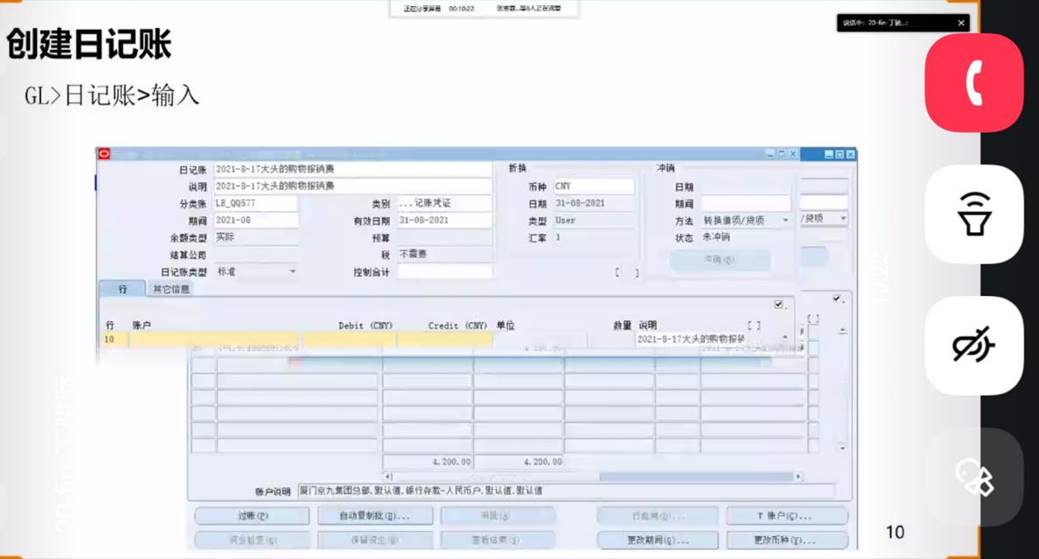The height and width of the screenshot is (559, 1039).
Task: Click the crossed-out eye hide icon
Action: pos(973,345)
